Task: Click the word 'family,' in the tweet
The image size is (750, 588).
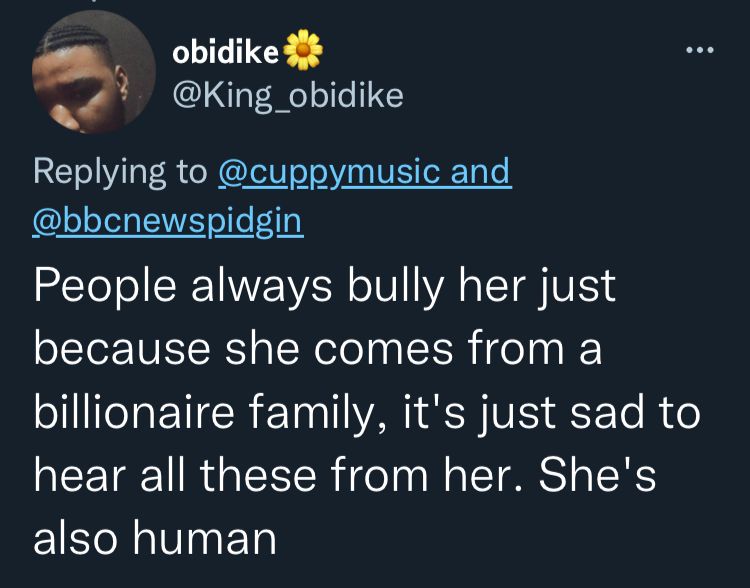Action: [x=318, y=413]
